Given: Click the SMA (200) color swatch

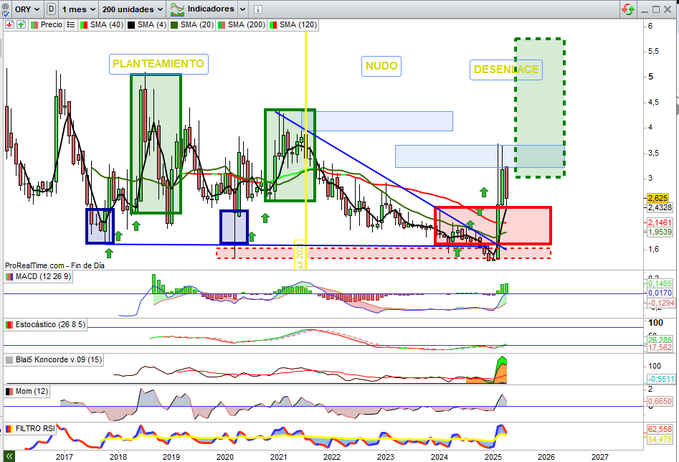Looking at the screenshot, I should pos(222,25).
